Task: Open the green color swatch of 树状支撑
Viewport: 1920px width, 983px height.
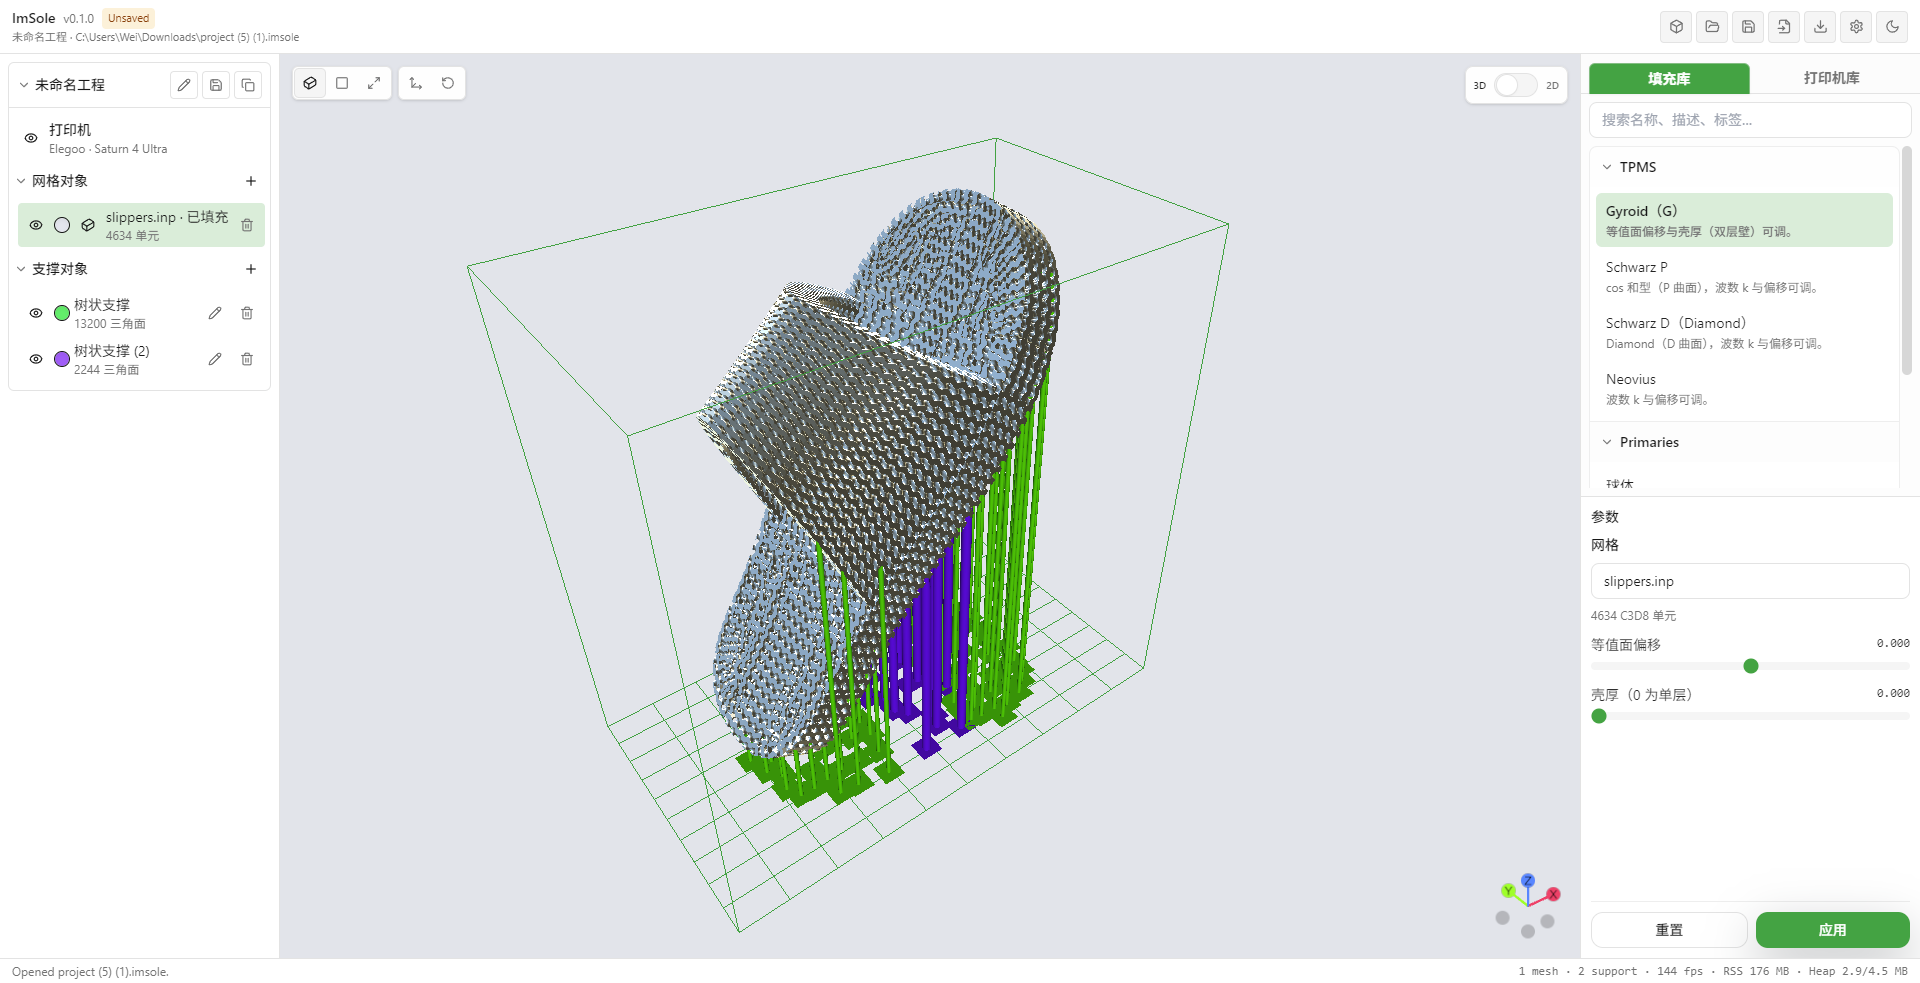Action: click(x=62, y=313)
